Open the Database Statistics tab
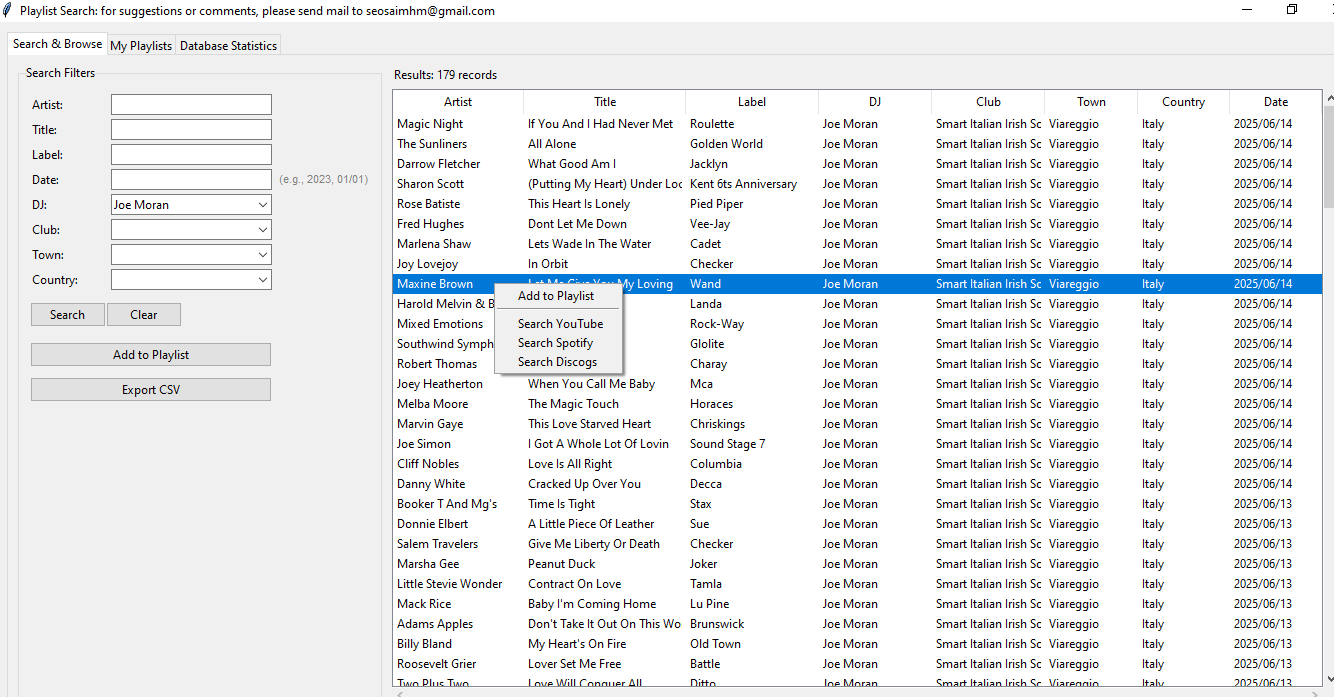Viewport: 1334px width, 697px height. click(x=228, y=46)
